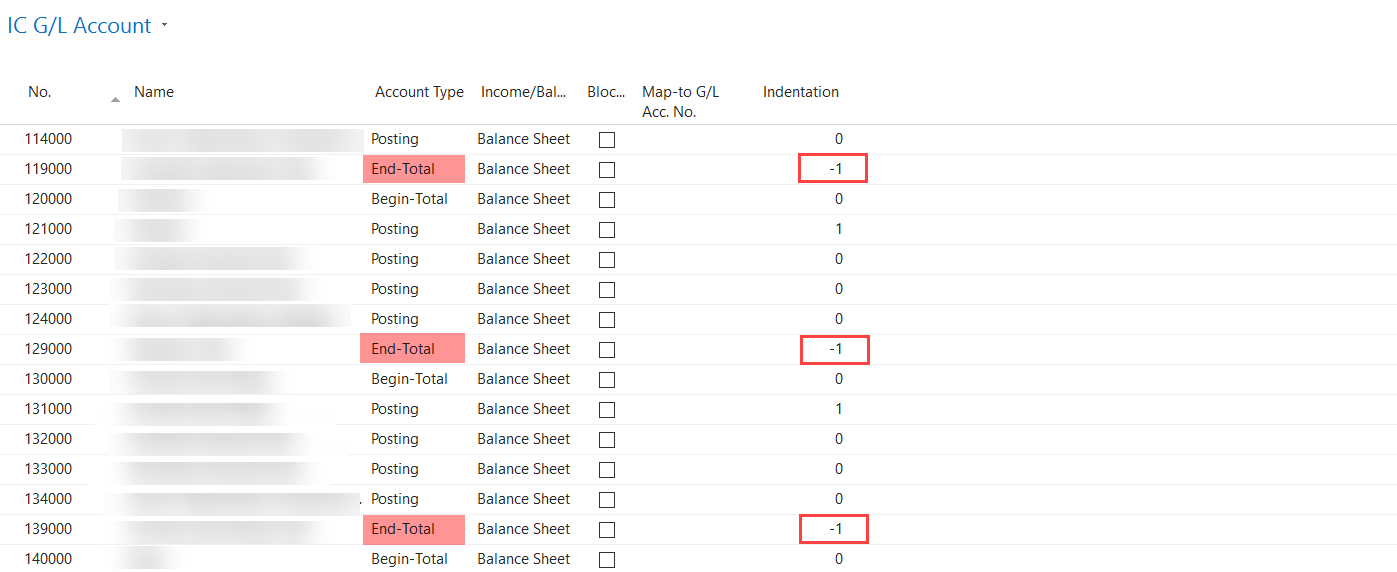Viewport: 1397px width, 572px height.
Task: Select account number 131000
Action: (x=48, y=409)
